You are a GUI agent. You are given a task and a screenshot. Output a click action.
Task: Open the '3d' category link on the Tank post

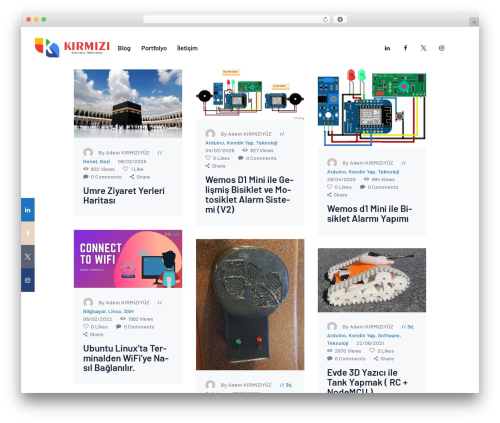click(x=410, y=327)
